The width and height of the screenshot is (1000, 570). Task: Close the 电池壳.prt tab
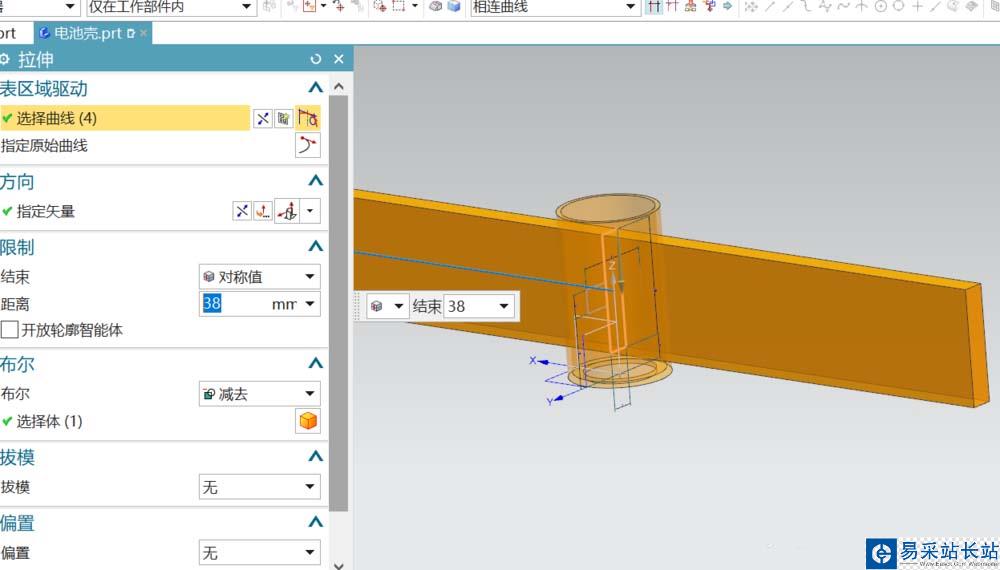[x=144, y=33]
